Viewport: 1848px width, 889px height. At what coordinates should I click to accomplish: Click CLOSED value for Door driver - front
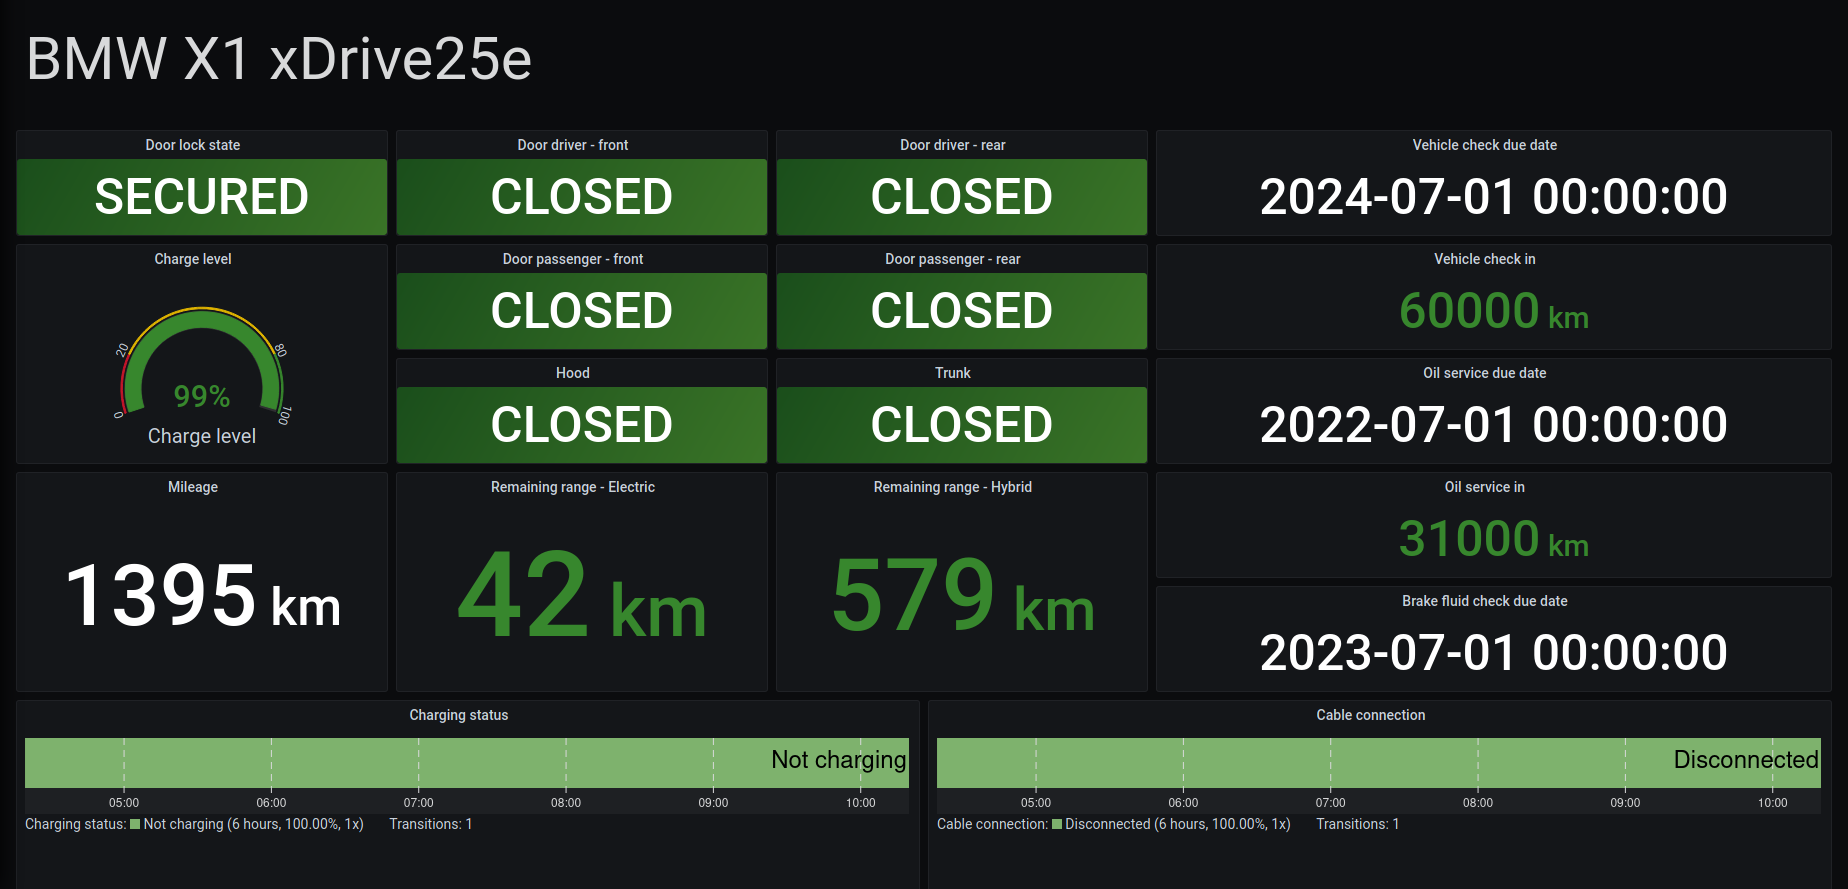(x=582, y=197)
